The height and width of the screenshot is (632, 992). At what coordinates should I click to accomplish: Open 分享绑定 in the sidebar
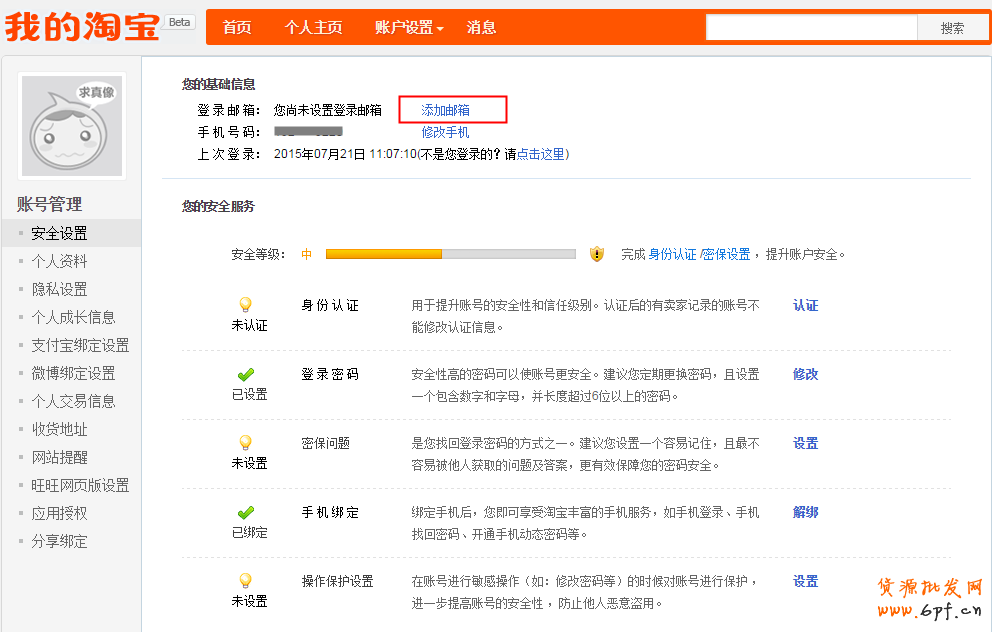pos(59,542)
